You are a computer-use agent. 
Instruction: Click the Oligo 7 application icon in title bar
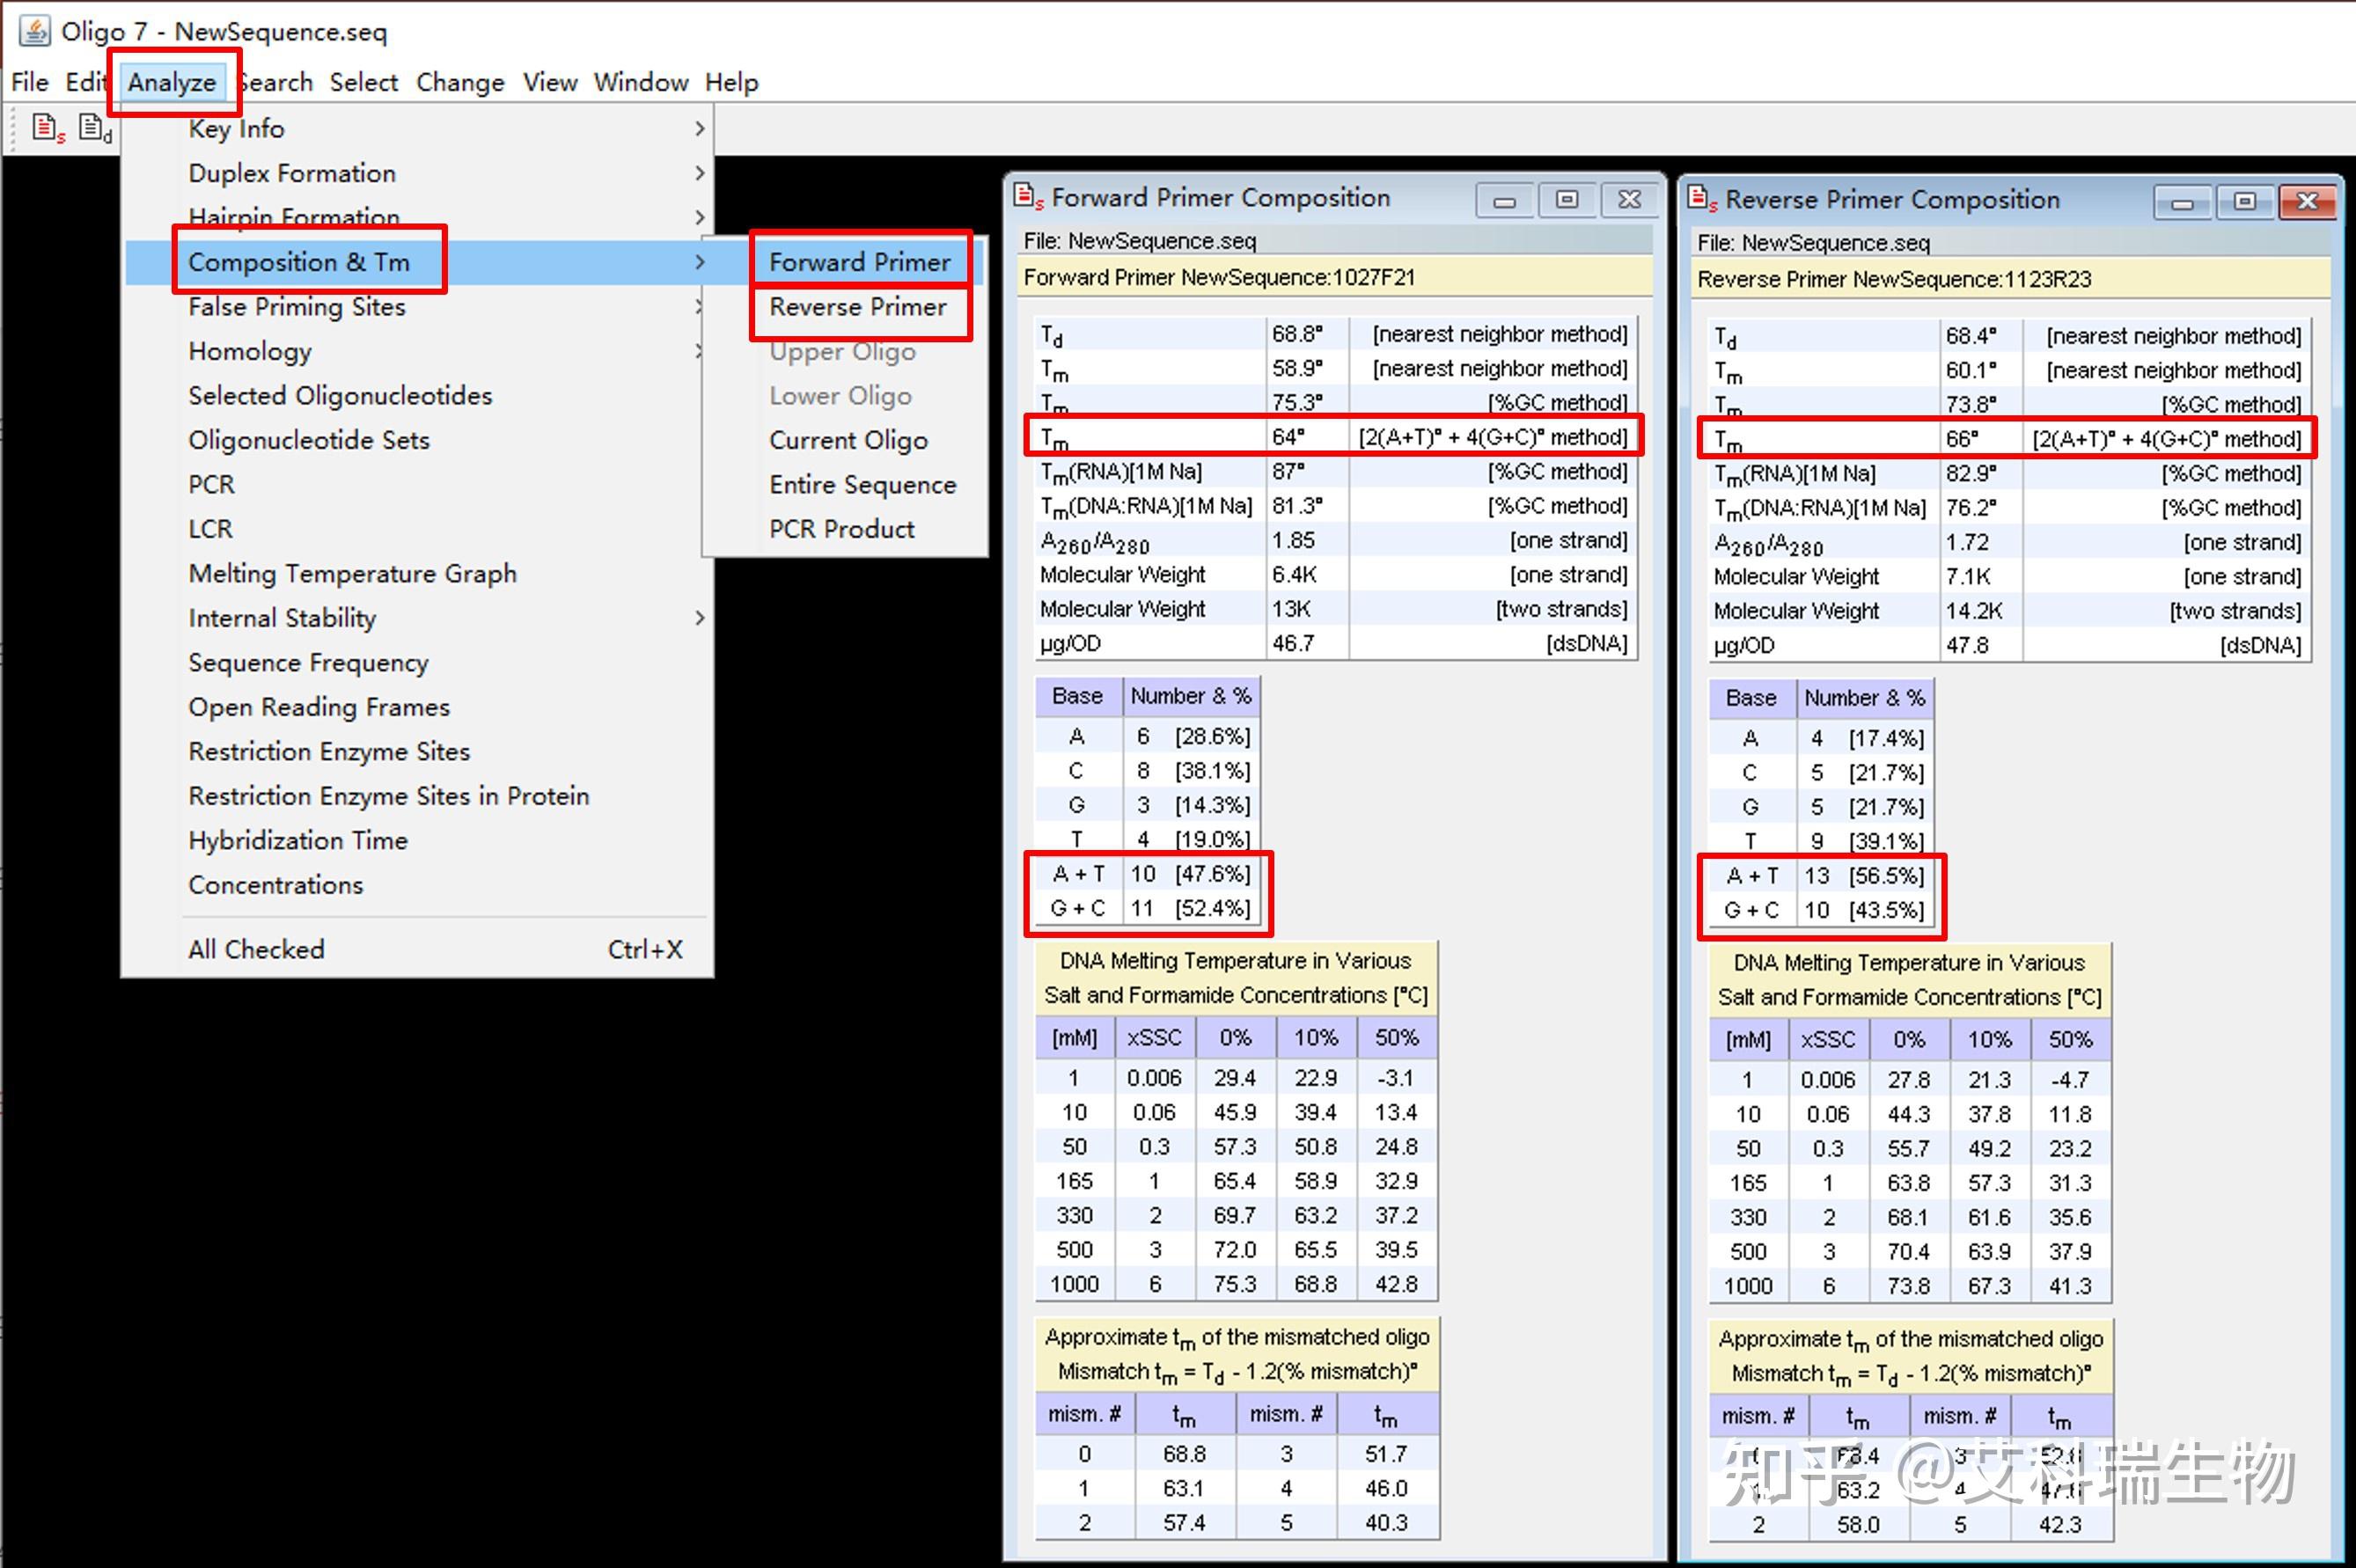(x=35, y=31)
